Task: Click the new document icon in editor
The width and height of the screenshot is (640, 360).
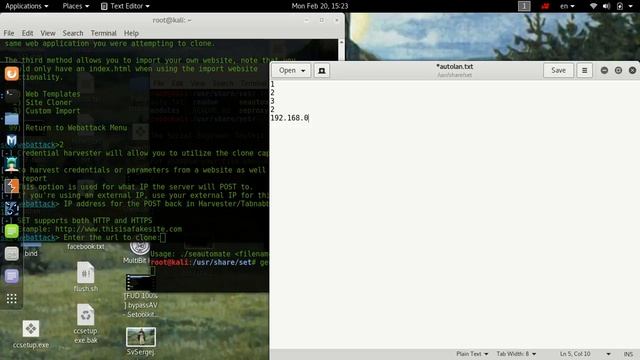Action: 322,70
